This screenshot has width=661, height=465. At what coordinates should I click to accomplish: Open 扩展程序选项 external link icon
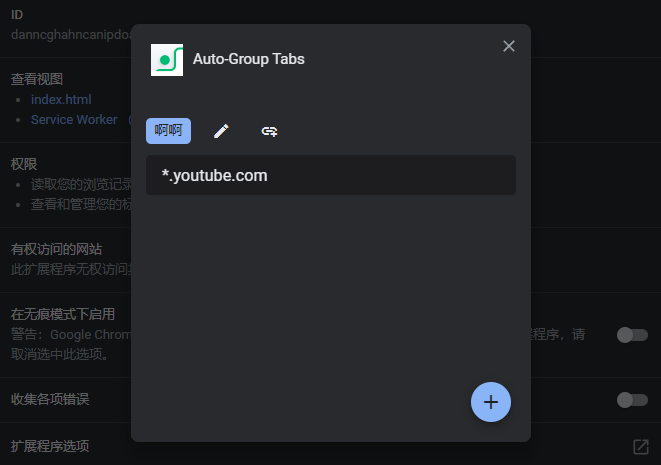[641, 446]
